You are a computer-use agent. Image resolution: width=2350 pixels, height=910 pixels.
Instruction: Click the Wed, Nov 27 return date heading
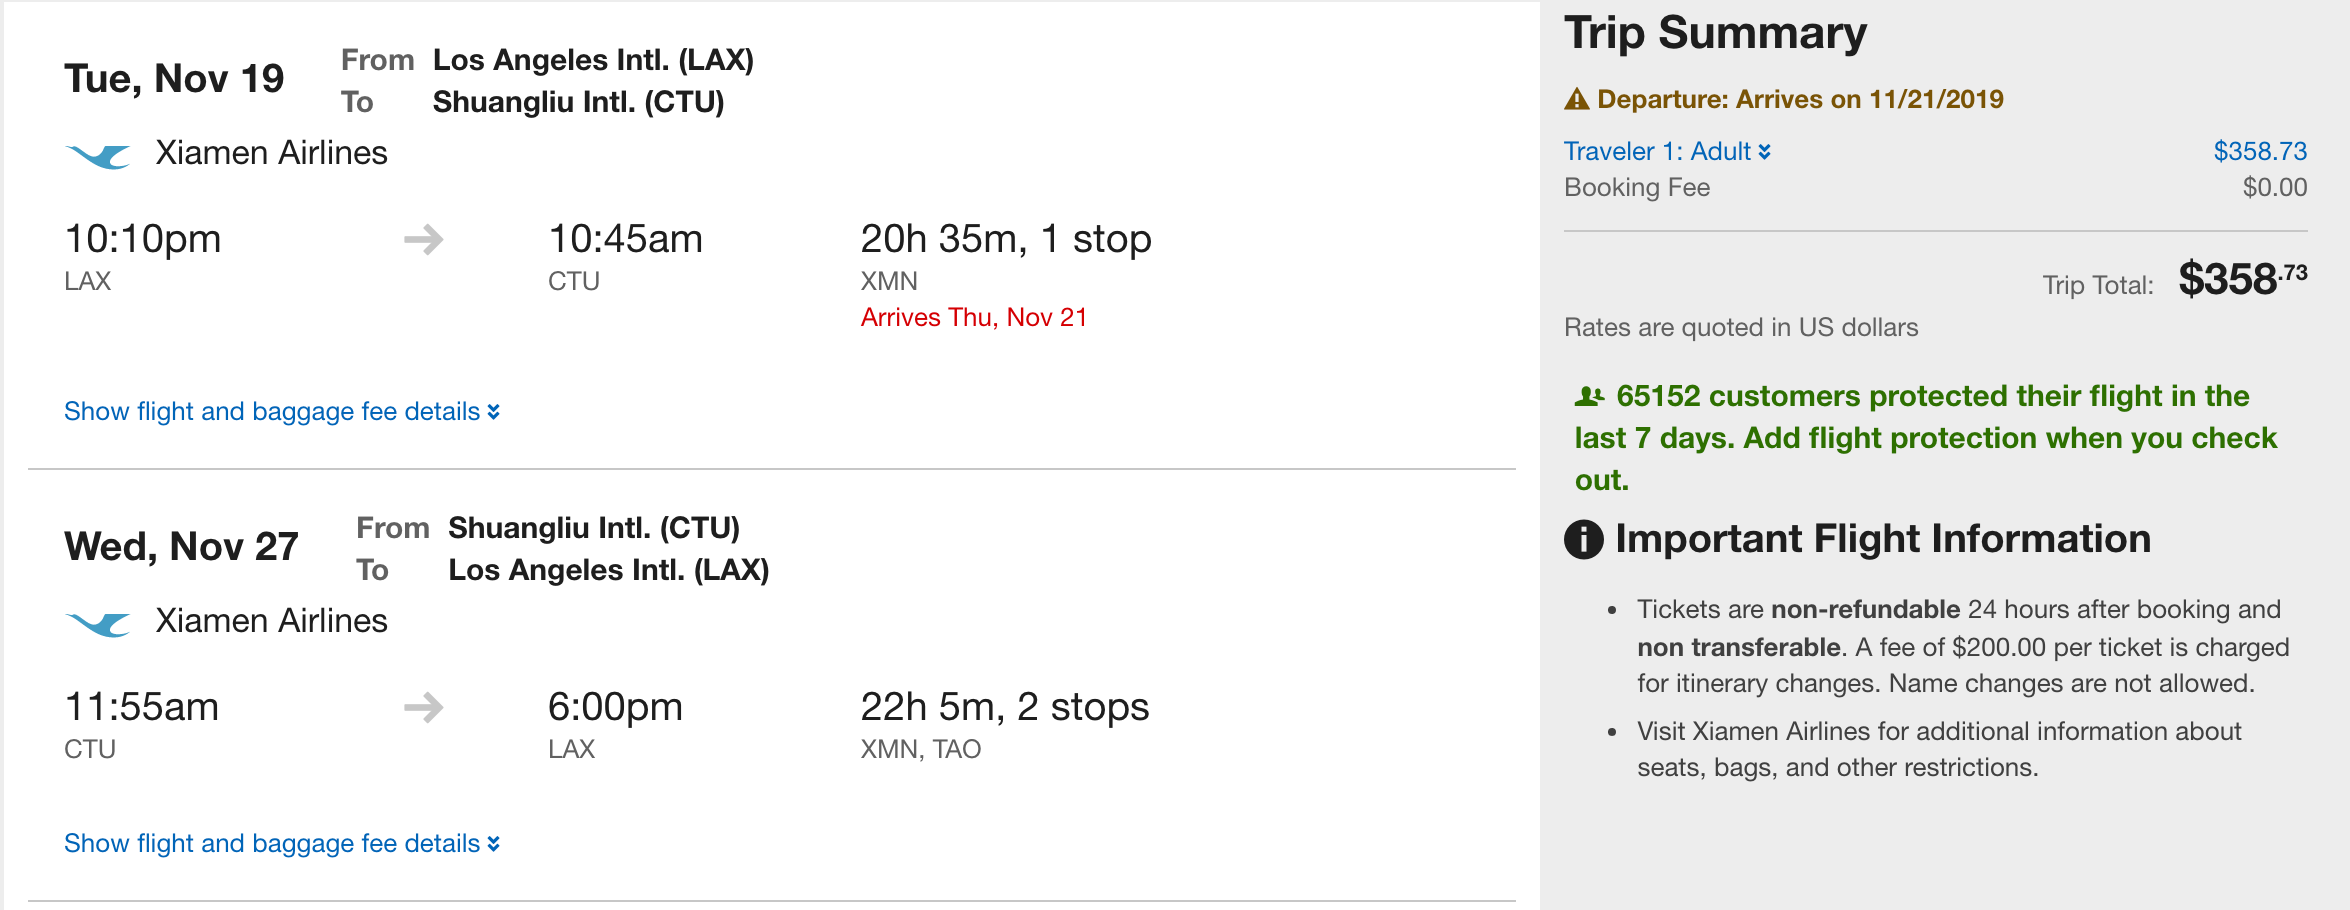click(181, 547)
